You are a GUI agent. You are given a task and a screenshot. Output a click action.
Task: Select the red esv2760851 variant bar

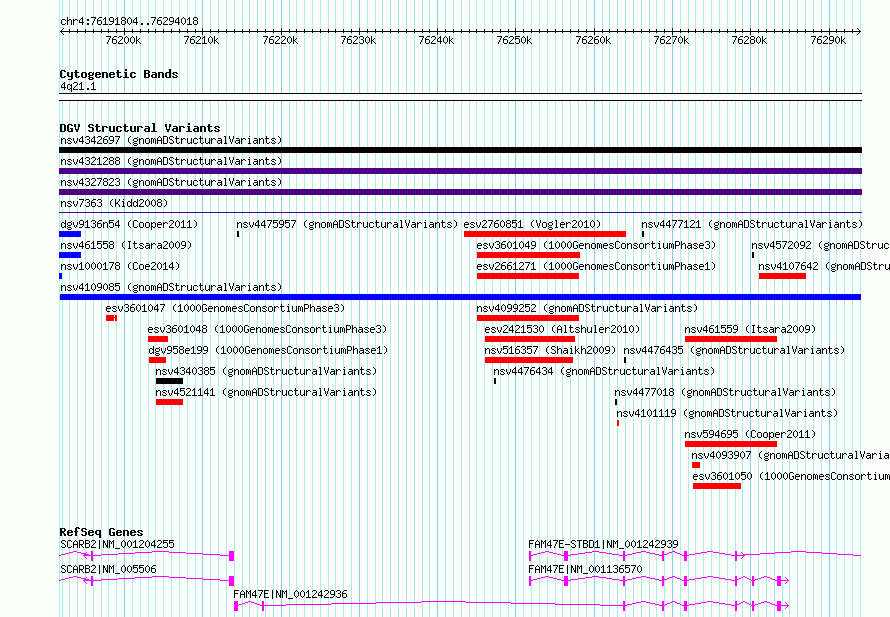coord(545,234)
